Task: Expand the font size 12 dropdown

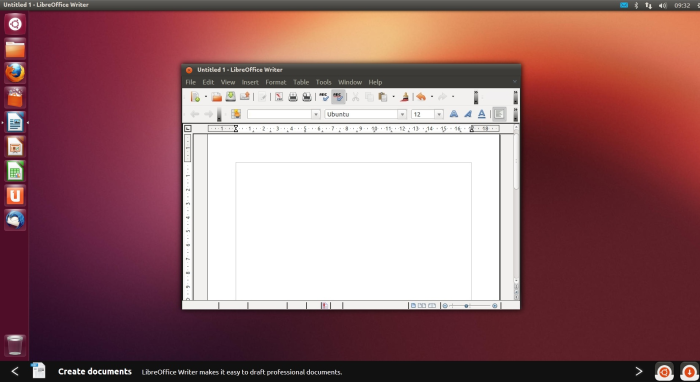Action: pos(439,114)
